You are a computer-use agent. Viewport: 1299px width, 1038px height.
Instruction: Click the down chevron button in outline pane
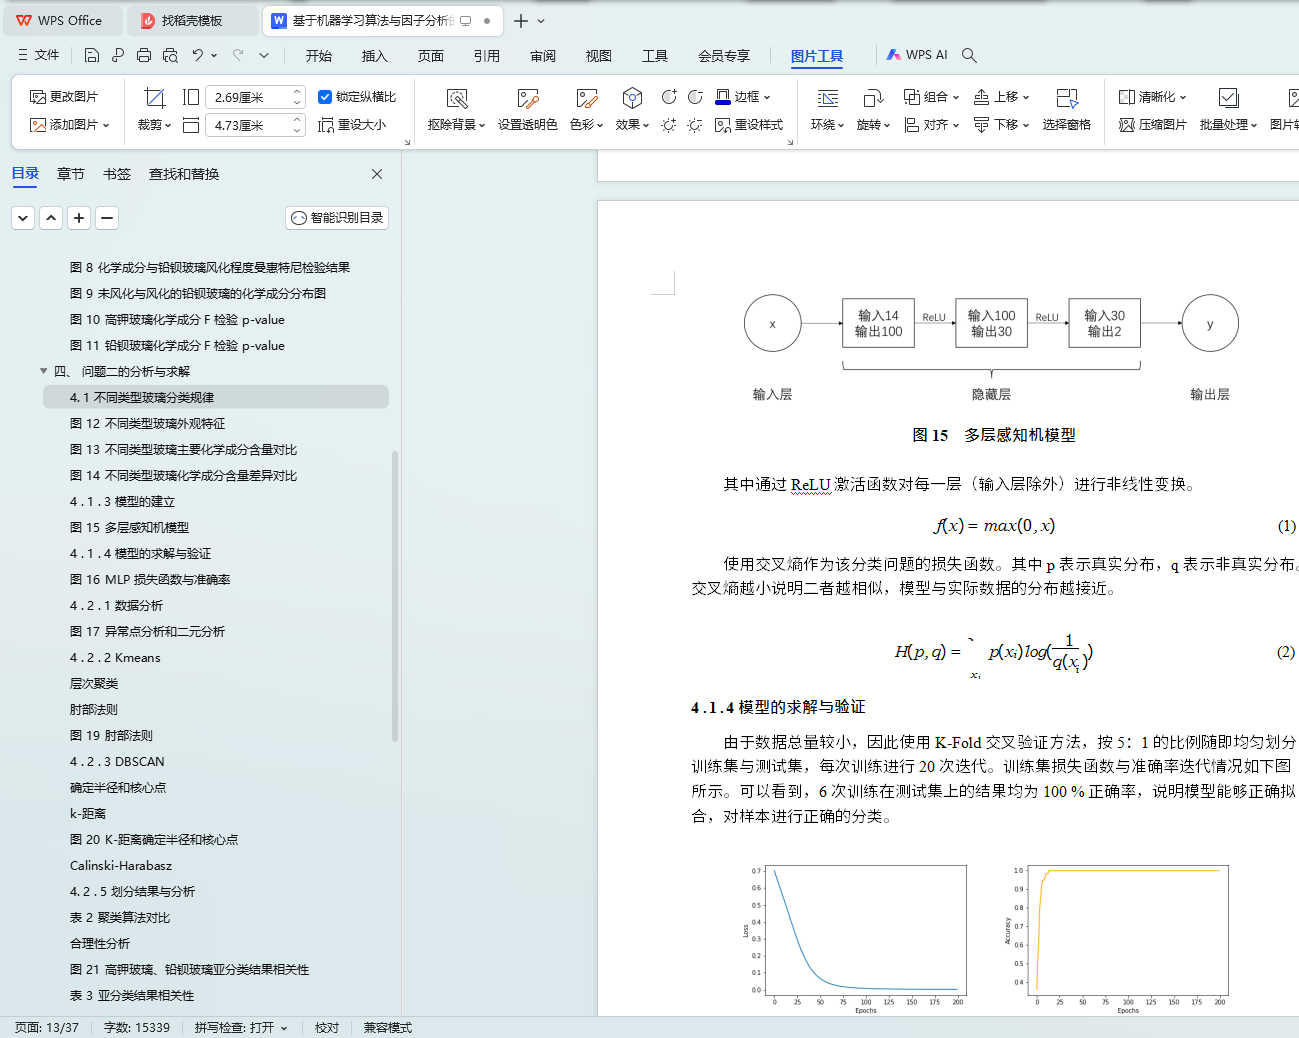coord(23,218)
